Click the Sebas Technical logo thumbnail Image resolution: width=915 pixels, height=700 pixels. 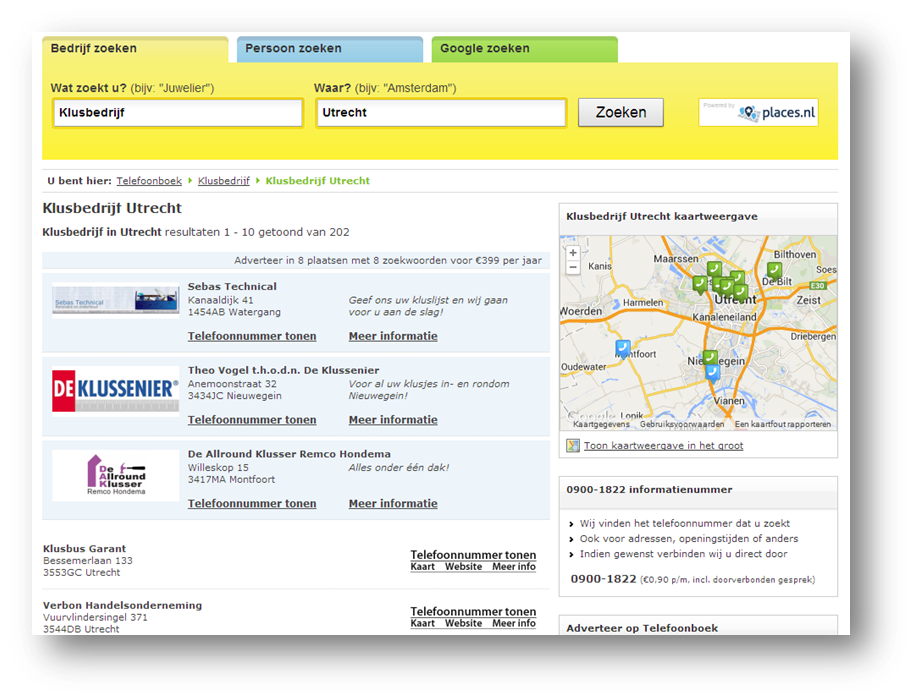(x=116, y=300)
